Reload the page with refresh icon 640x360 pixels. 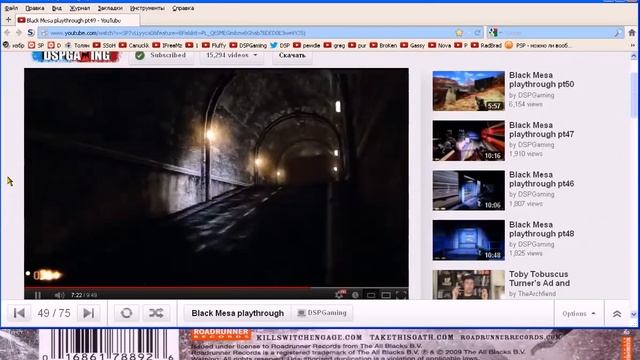coord(477,33)
